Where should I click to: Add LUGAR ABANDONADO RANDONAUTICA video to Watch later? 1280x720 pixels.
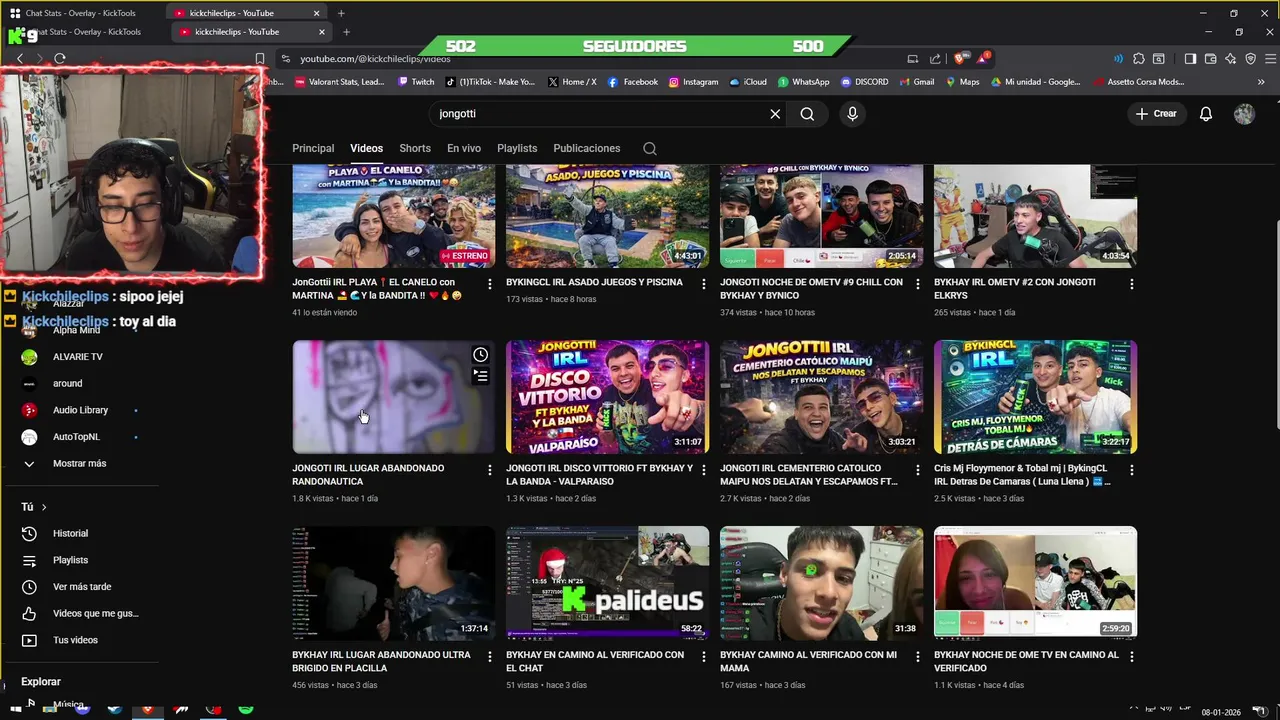tap(481, 355)
